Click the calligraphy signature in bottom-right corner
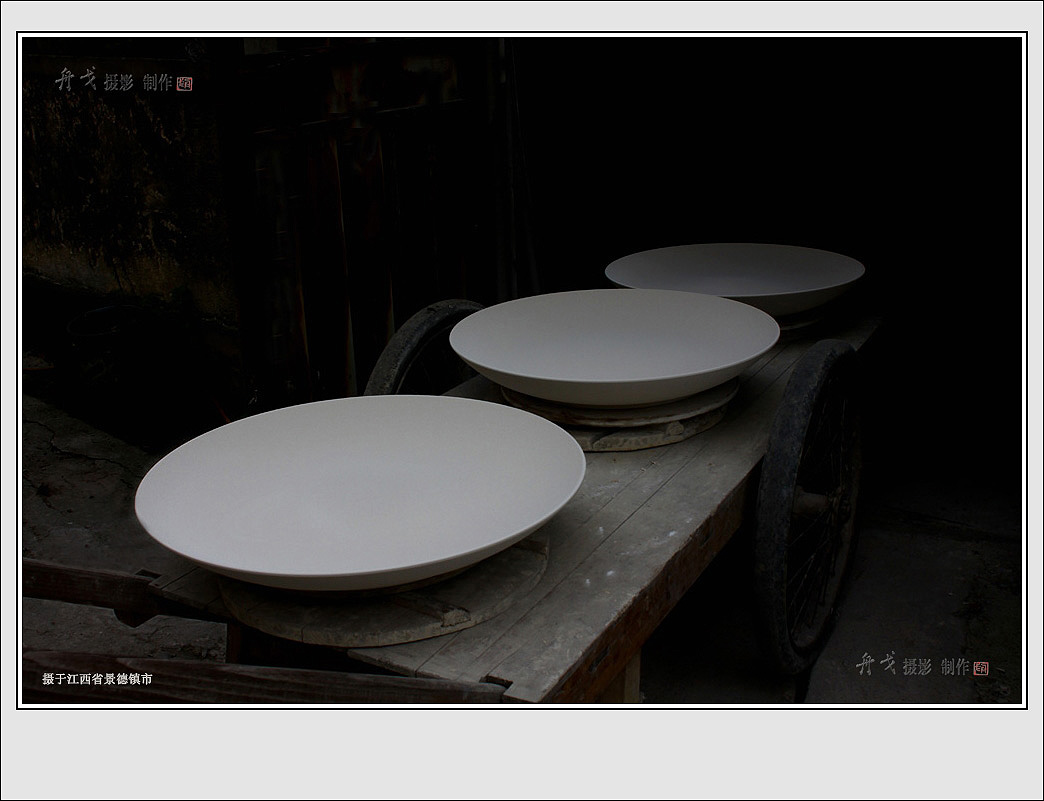The image size is (1044, 801). [x=876, y=664]
